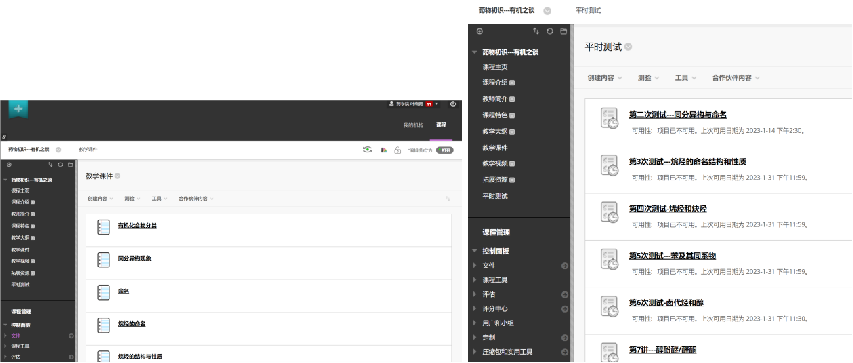The height and width of the screenshot is (363, 853).
Task: Open the 有机化合物分类 courseware link
Action: 137,225
